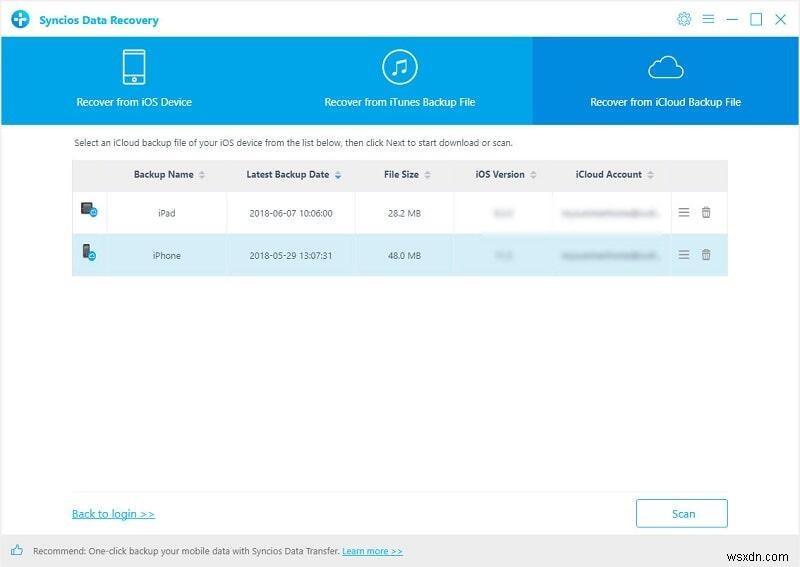Open details list icon for iPad backup

click(684, 212)
